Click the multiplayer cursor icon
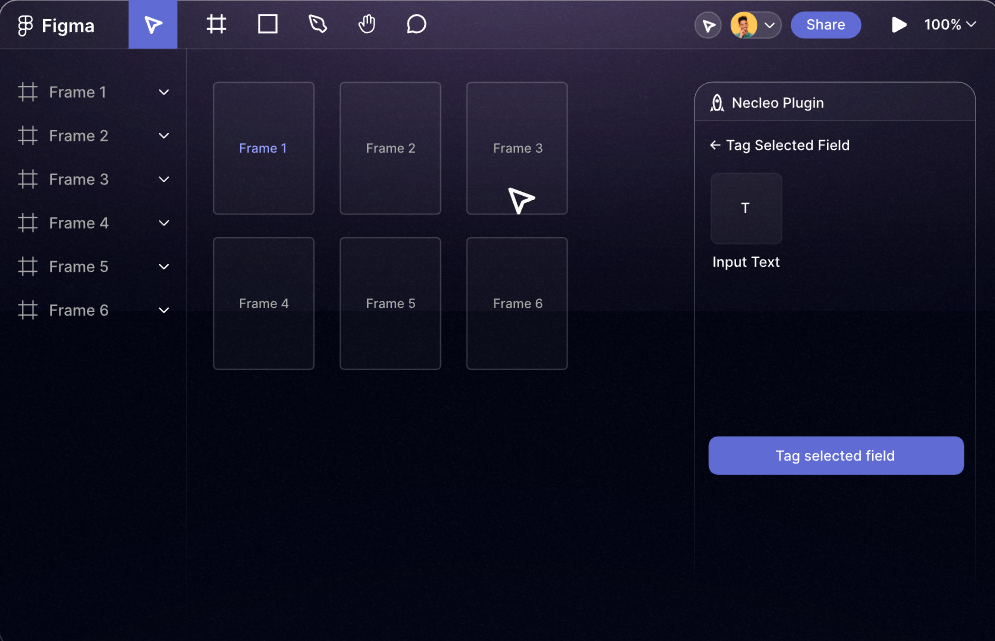This screenshot has height=641, width=995. [708, 25]
